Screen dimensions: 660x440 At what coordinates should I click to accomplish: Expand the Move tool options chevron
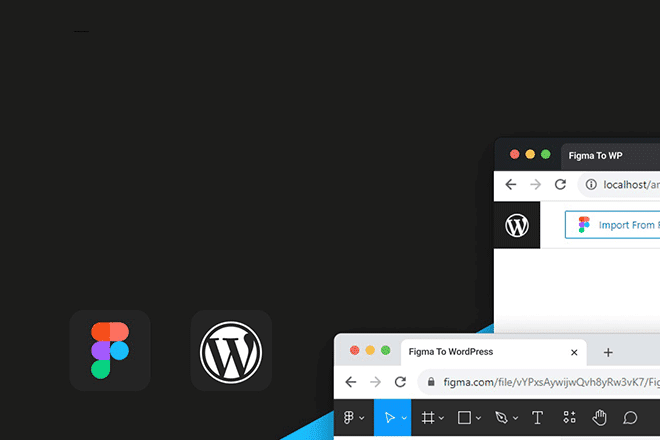point(404,418)
